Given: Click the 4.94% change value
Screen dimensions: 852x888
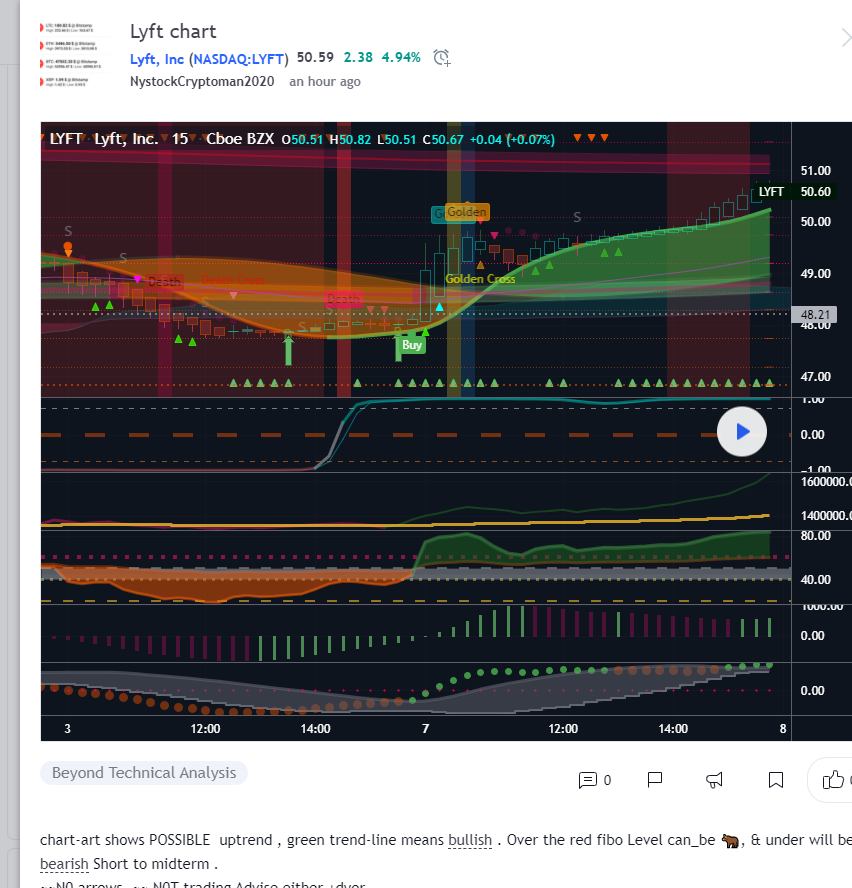Looking at the screenshot, I should pos(401,58).
